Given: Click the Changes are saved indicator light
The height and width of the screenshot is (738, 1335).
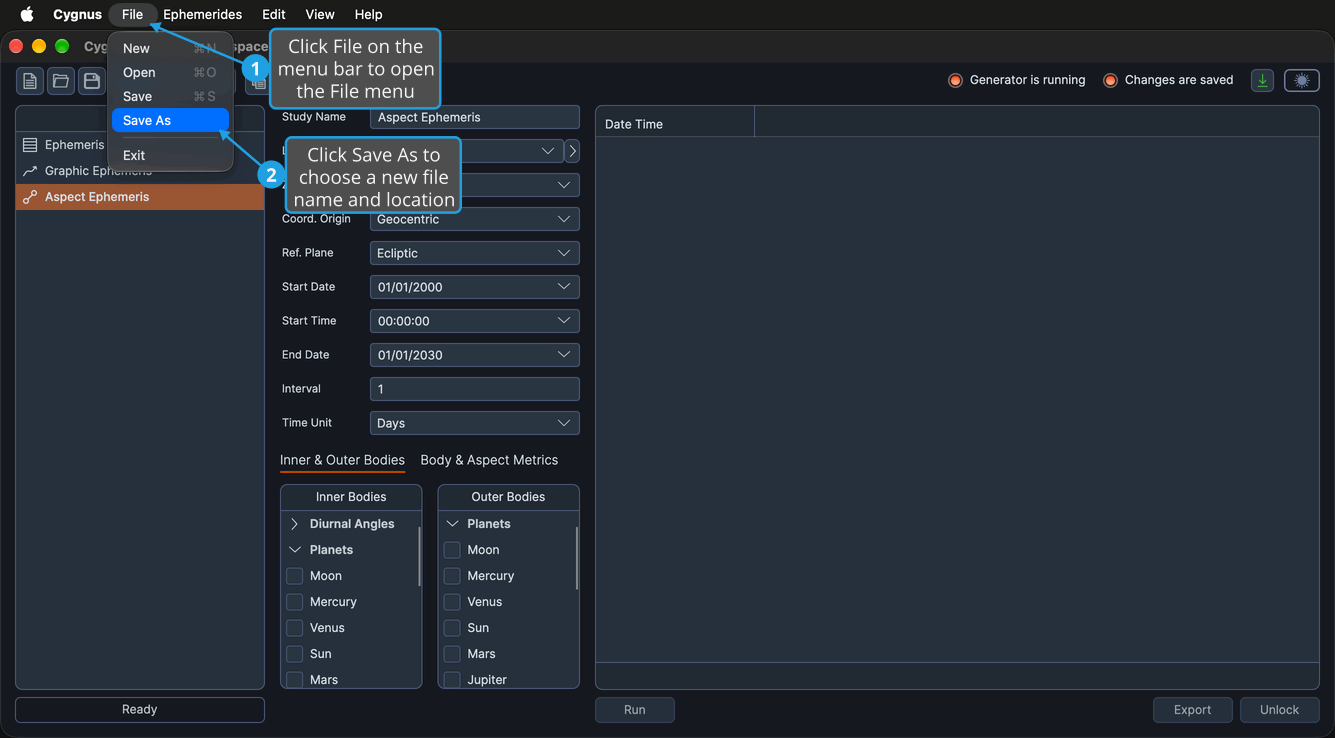Looking at the screenshot, I should tap(1110, 80).
